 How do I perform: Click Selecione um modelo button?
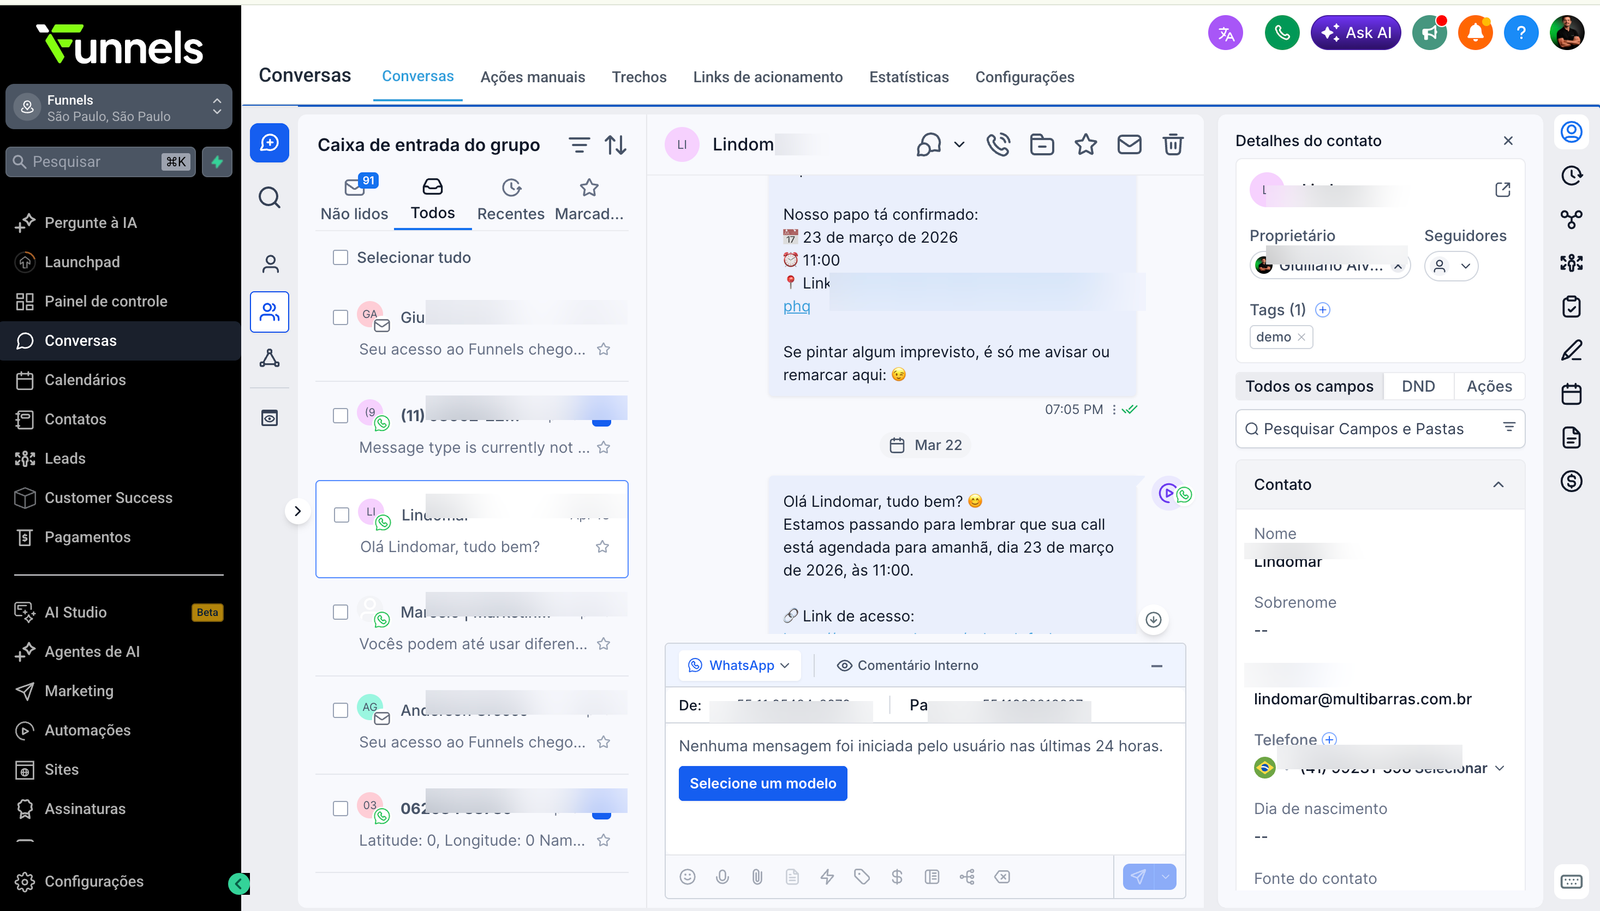[x=763, y=783]
